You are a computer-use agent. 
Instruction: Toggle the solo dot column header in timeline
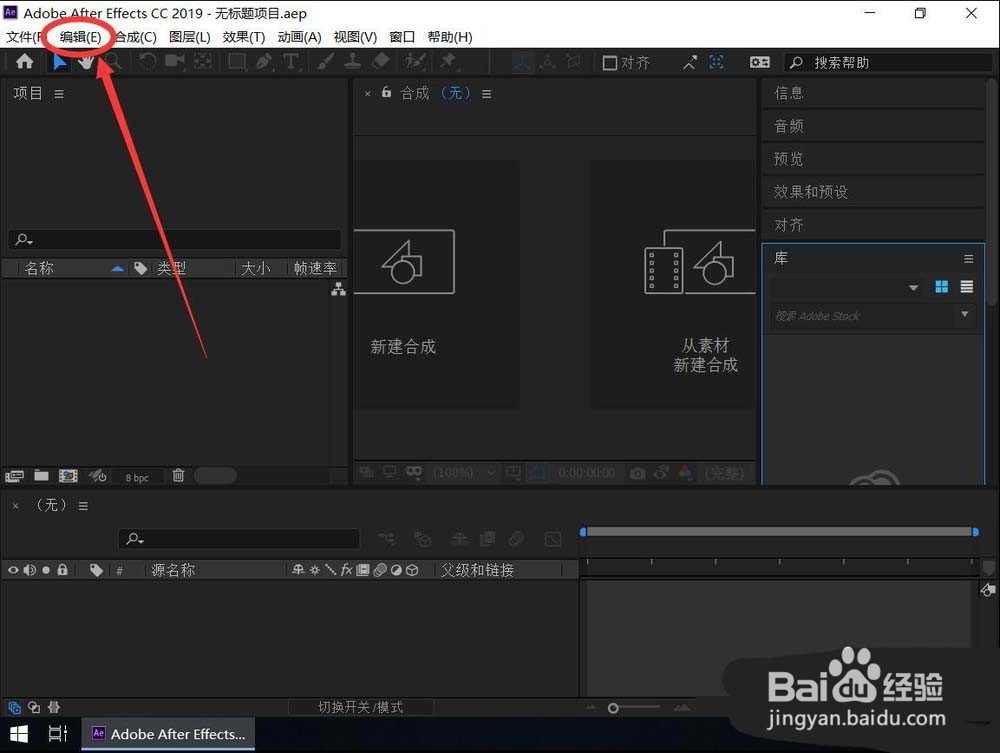[x=46, y=570]
